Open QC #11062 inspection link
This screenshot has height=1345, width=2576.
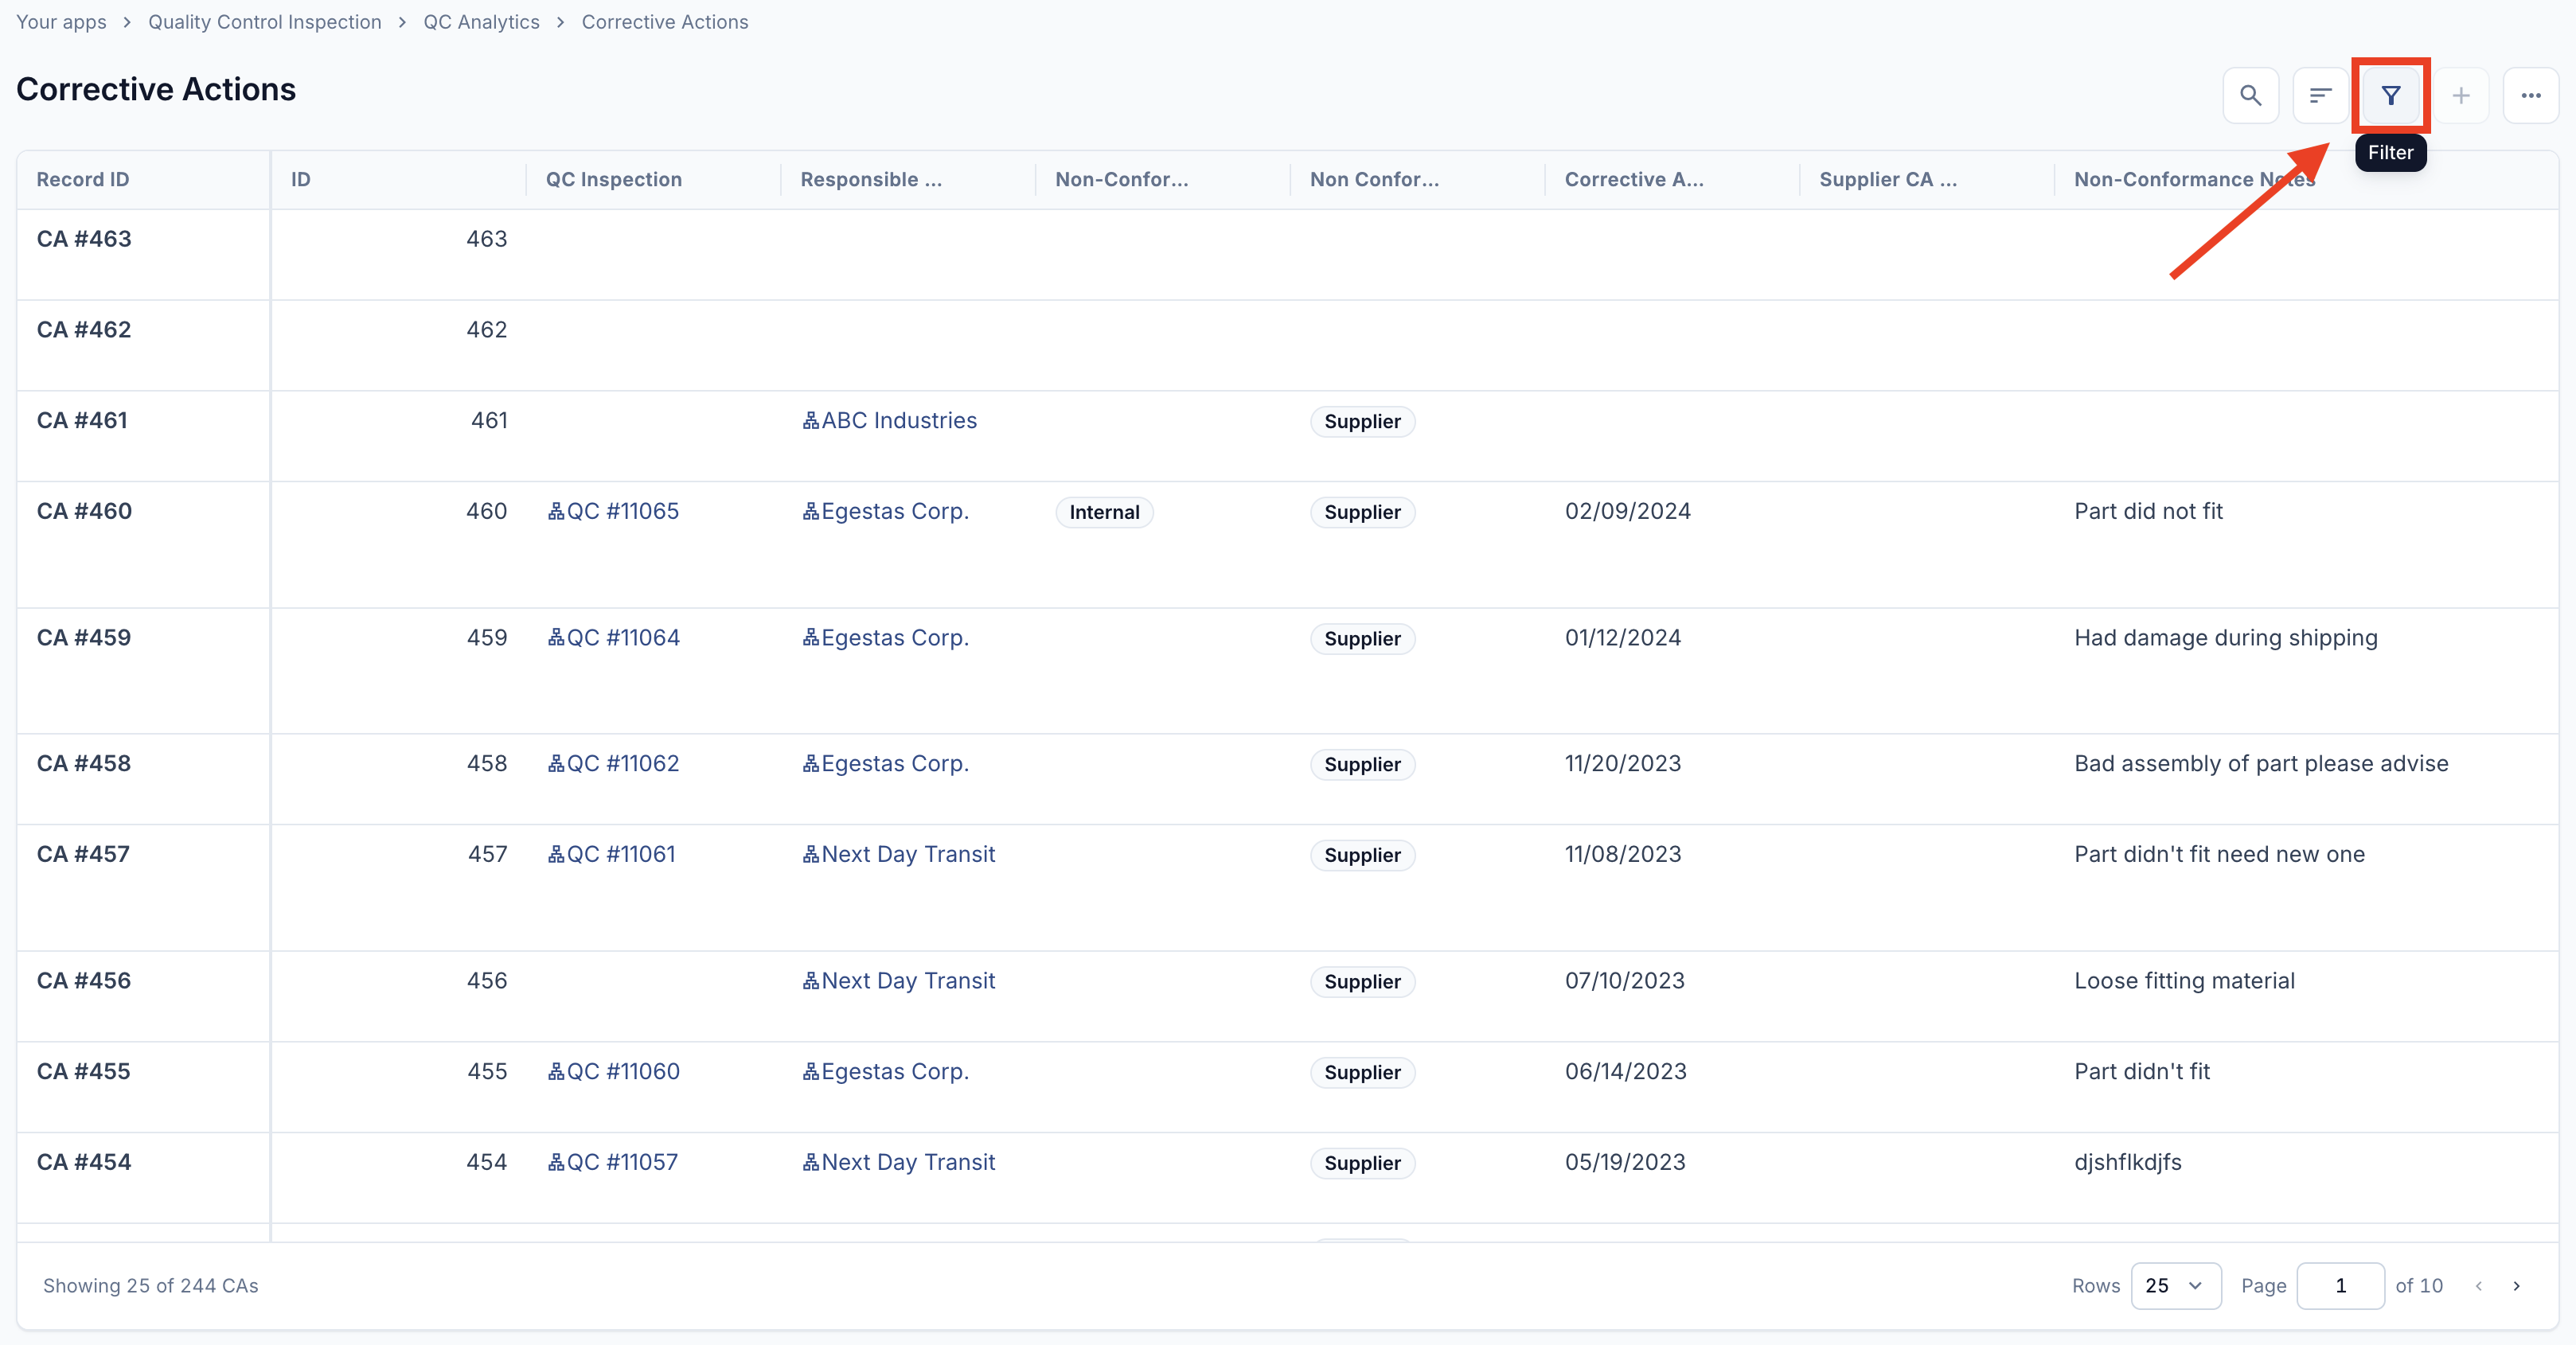[614, 764]
